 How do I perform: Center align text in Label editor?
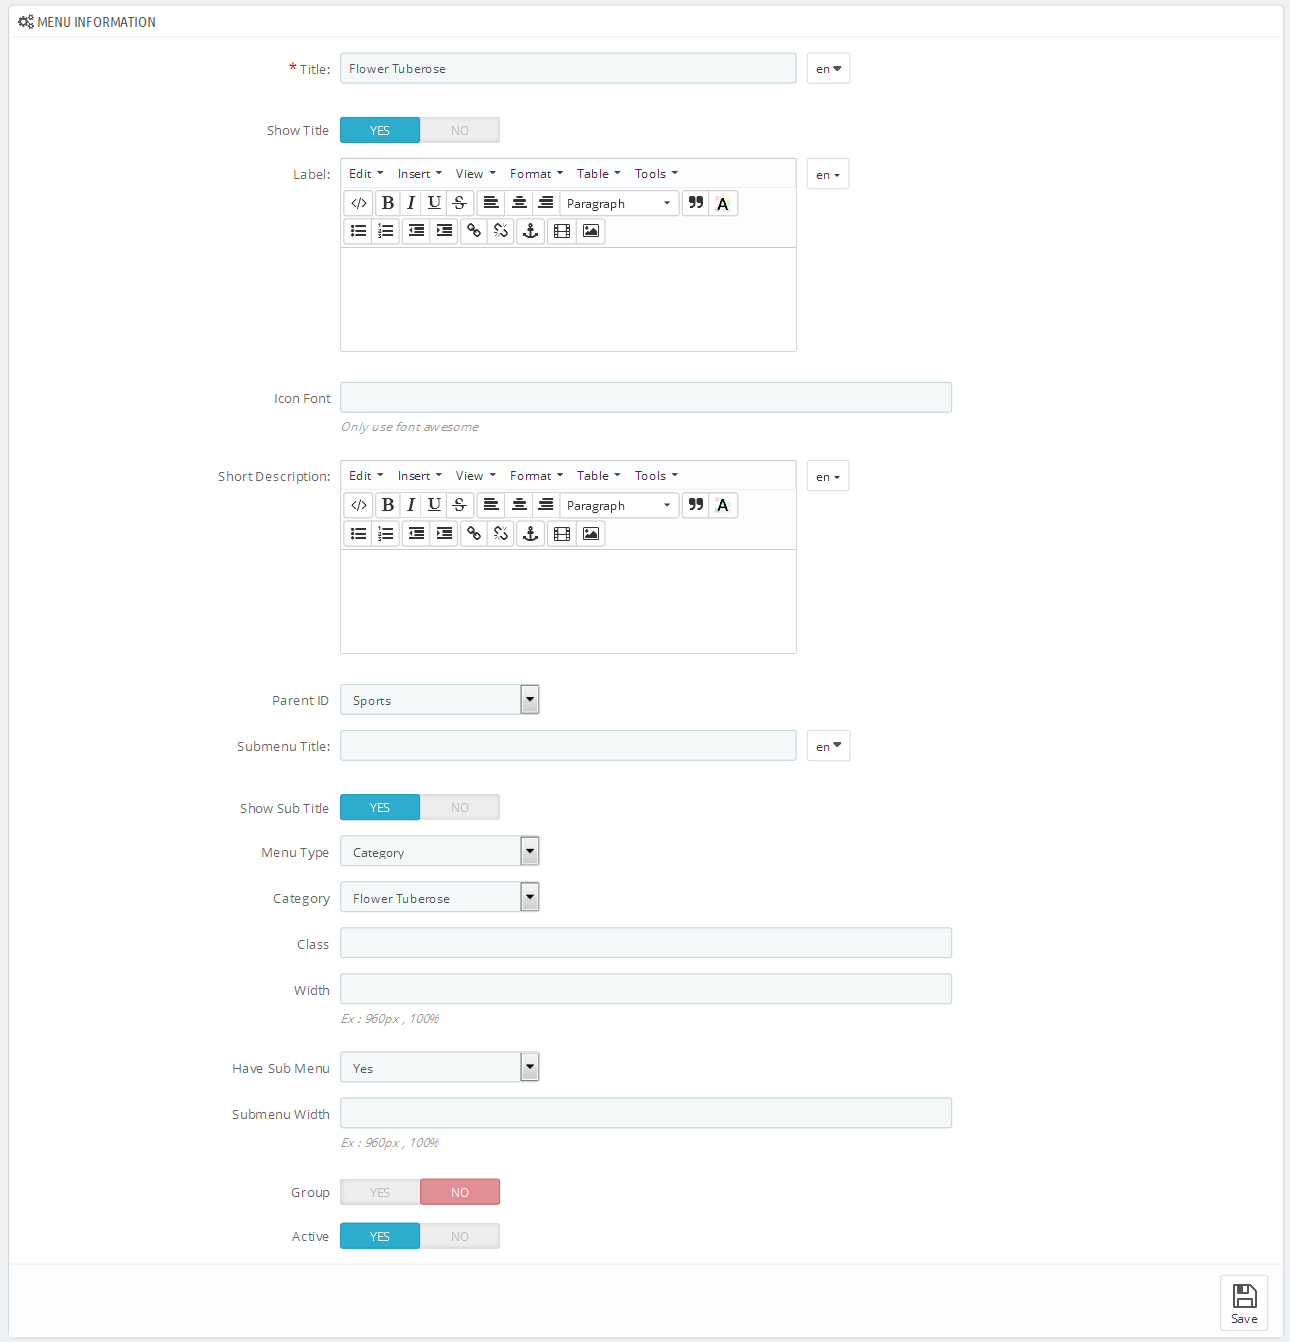click(x=519, y=203)
